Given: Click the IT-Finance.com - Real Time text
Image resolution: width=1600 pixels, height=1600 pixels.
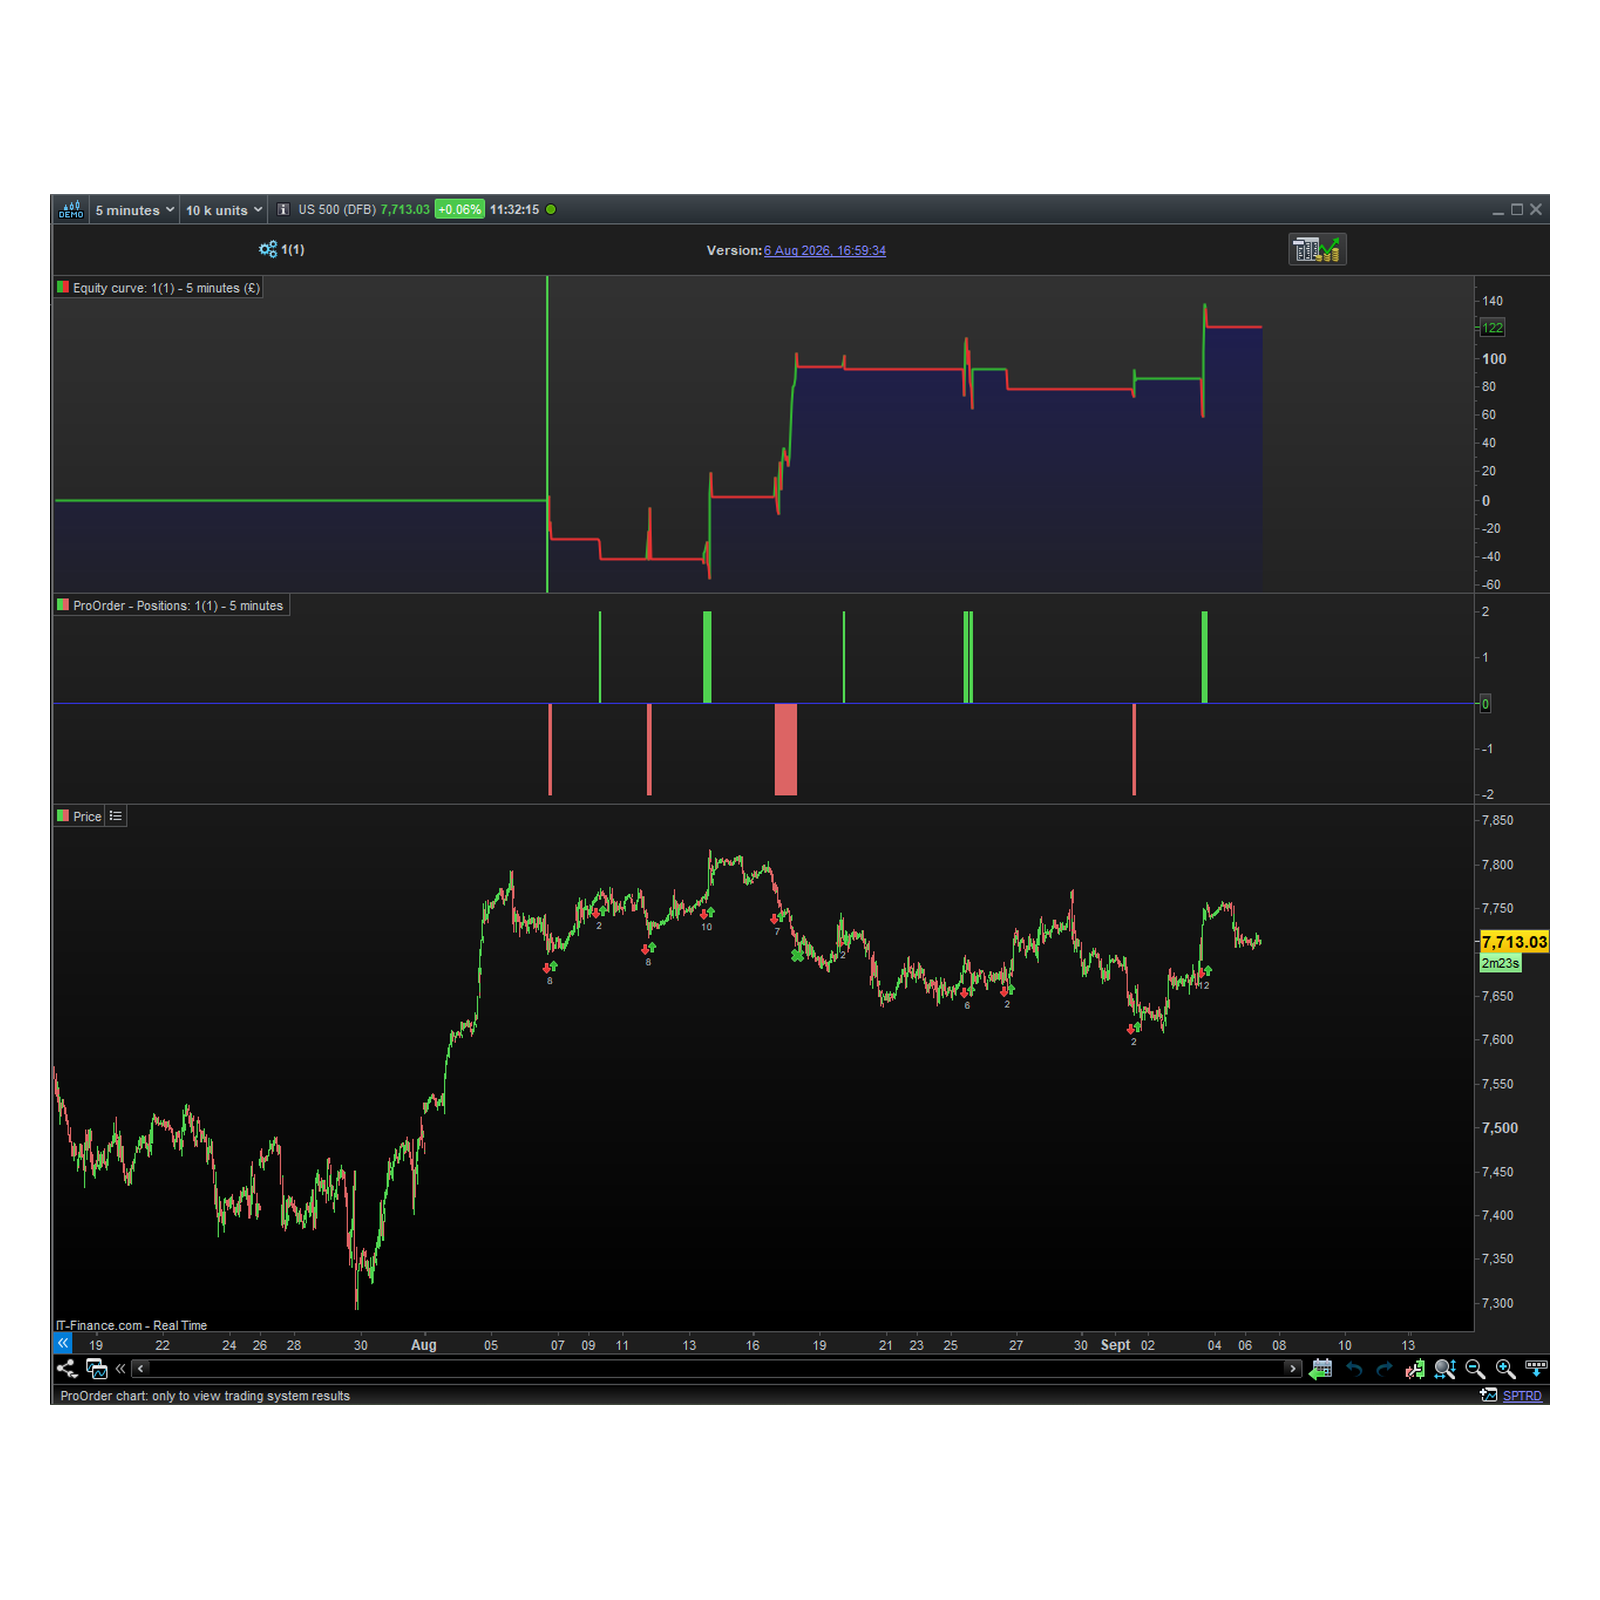Looking at the screenshot, I should coord(131,1326).
